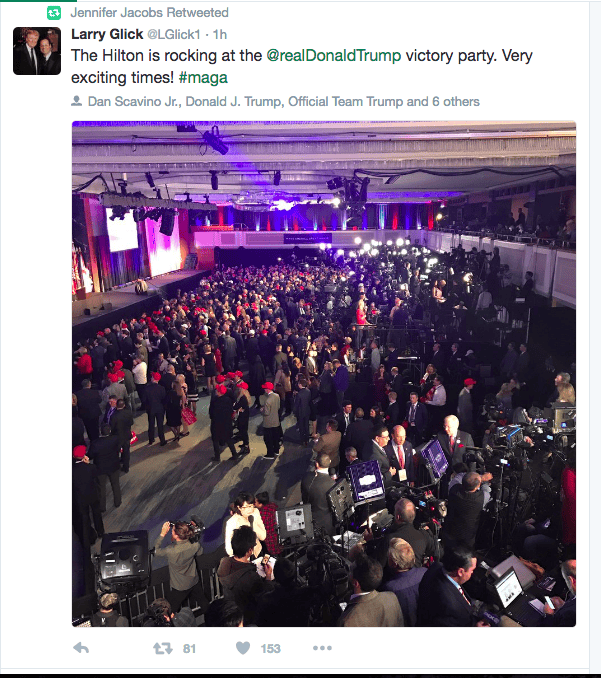Click the 1h timestamp
601x678 pixels.
[x=220, y=35]
